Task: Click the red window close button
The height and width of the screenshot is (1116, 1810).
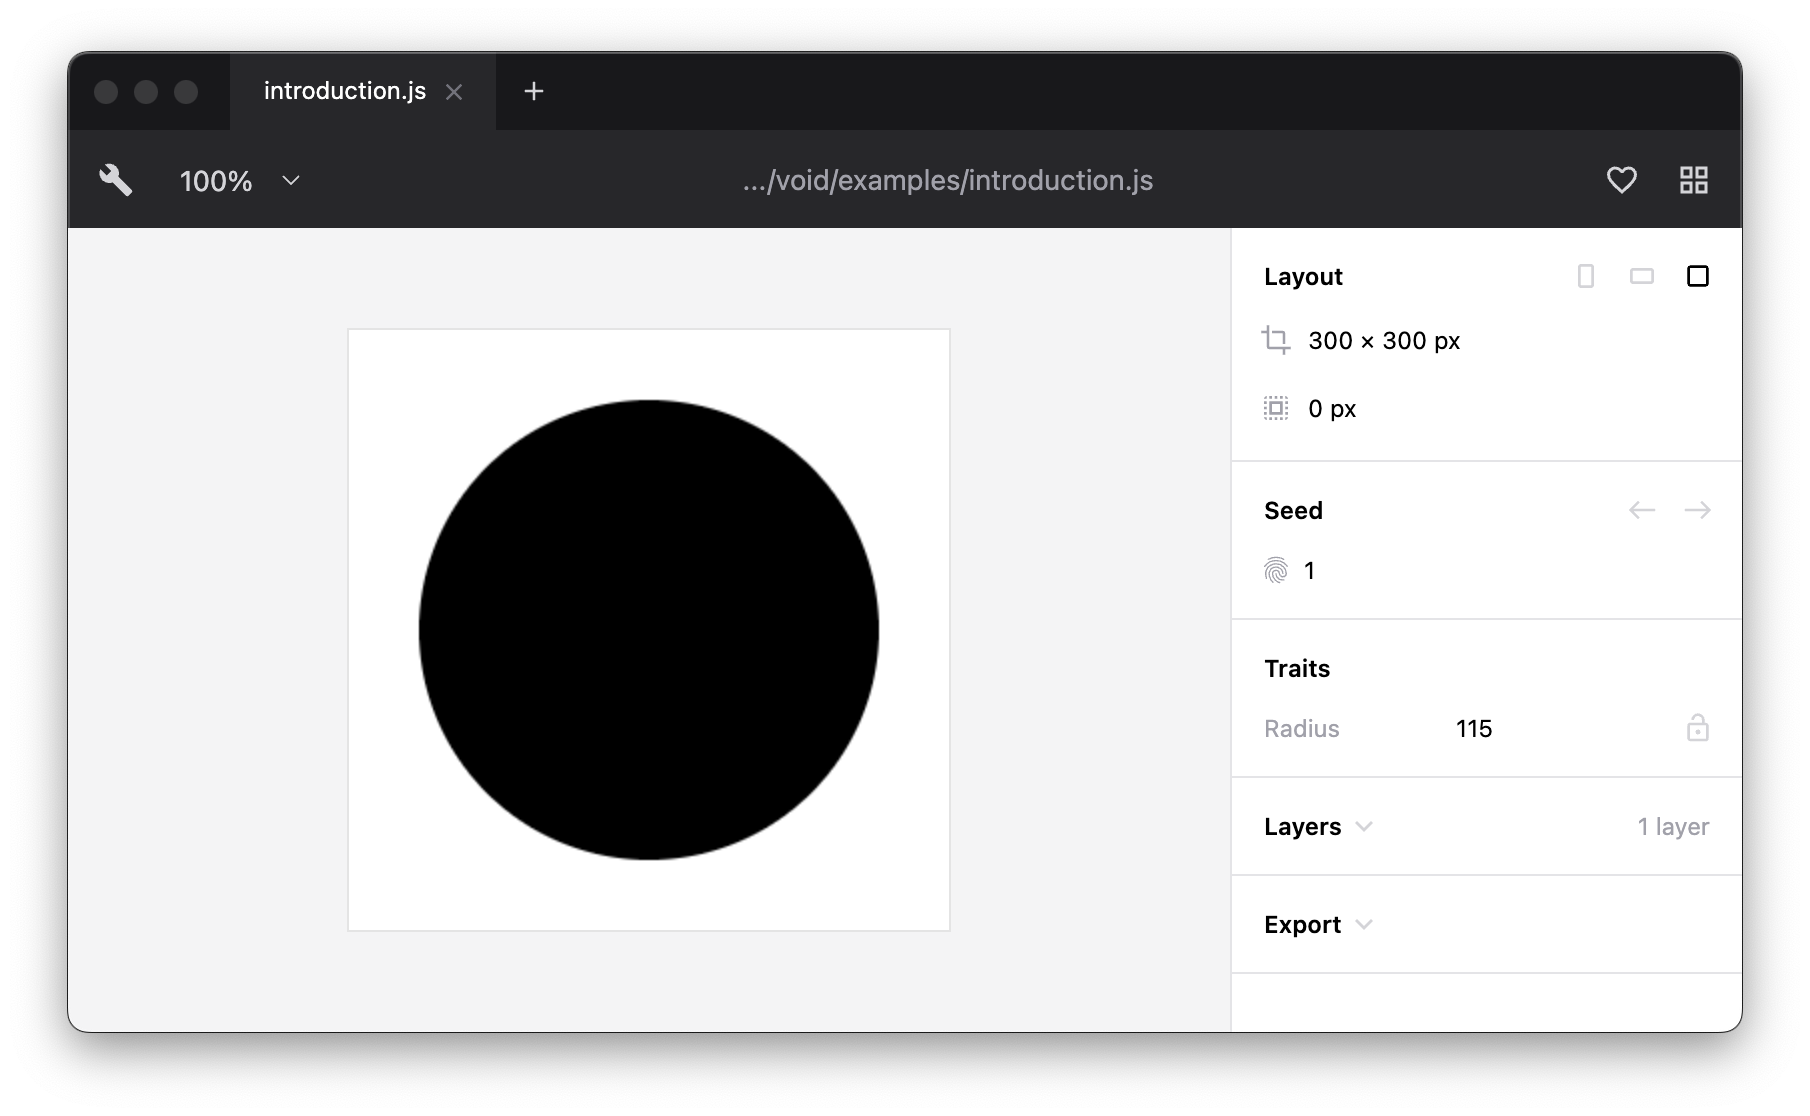Action: (106, 92)
